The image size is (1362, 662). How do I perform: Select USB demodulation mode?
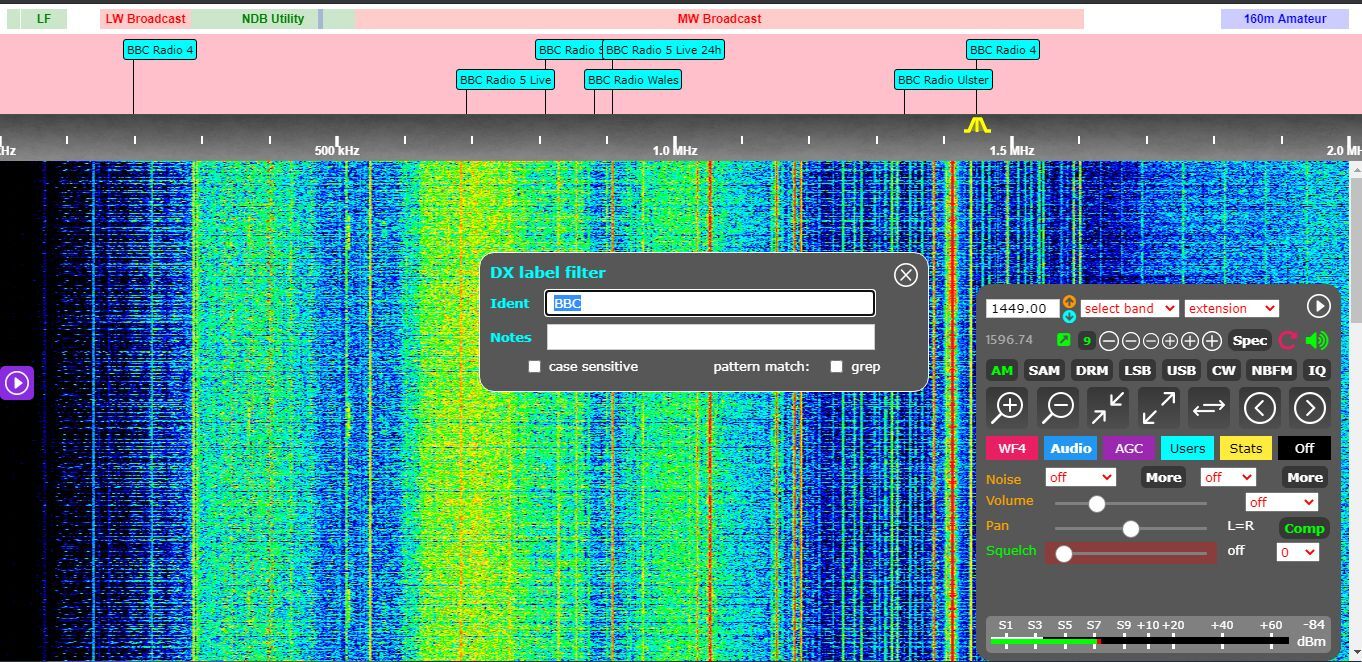(1181, 370)
